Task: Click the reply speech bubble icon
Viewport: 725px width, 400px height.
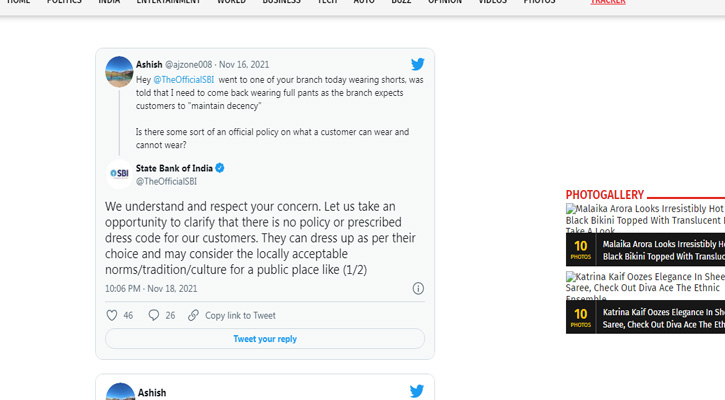Action: [154, 315]
